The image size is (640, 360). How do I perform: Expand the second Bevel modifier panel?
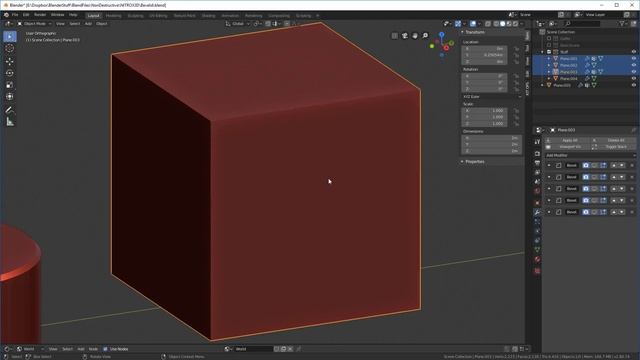(x=549, y=177)
